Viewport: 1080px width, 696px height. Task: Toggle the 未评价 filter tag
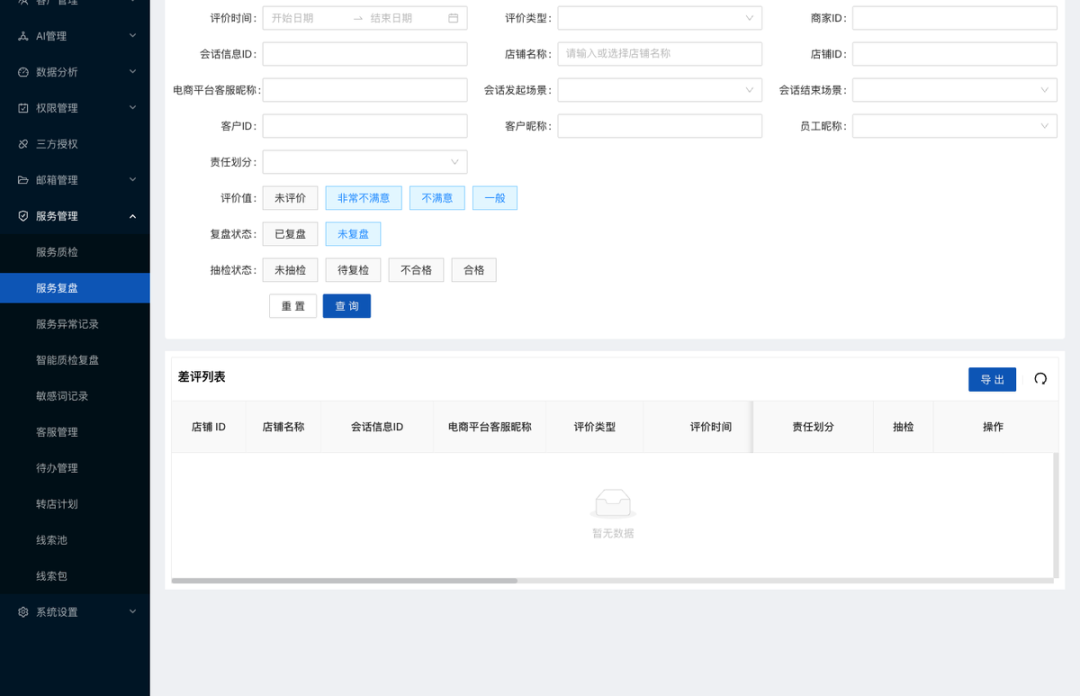coord(290,198)
